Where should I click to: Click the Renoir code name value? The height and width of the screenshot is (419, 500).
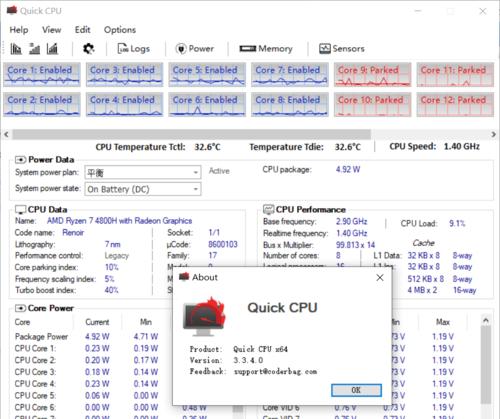coord(73,232)
